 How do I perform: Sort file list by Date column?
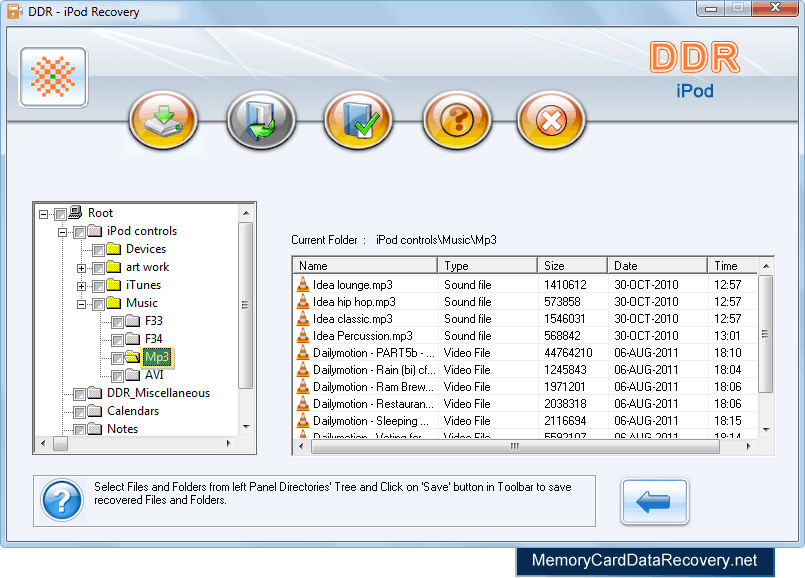[x=657, y=265]
